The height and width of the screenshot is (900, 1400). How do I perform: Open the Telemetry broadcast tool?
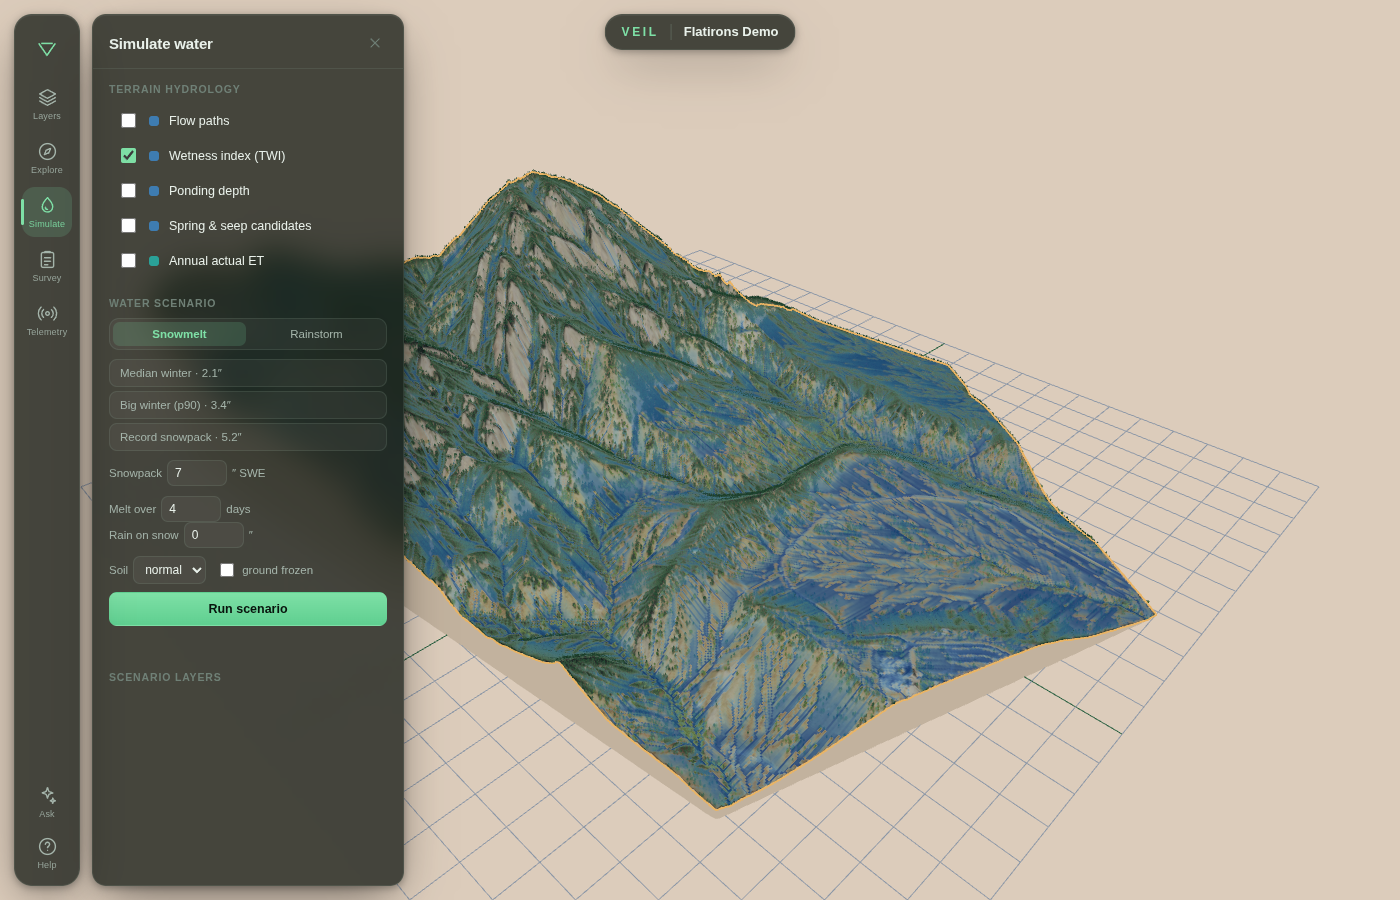coord(47,320)
